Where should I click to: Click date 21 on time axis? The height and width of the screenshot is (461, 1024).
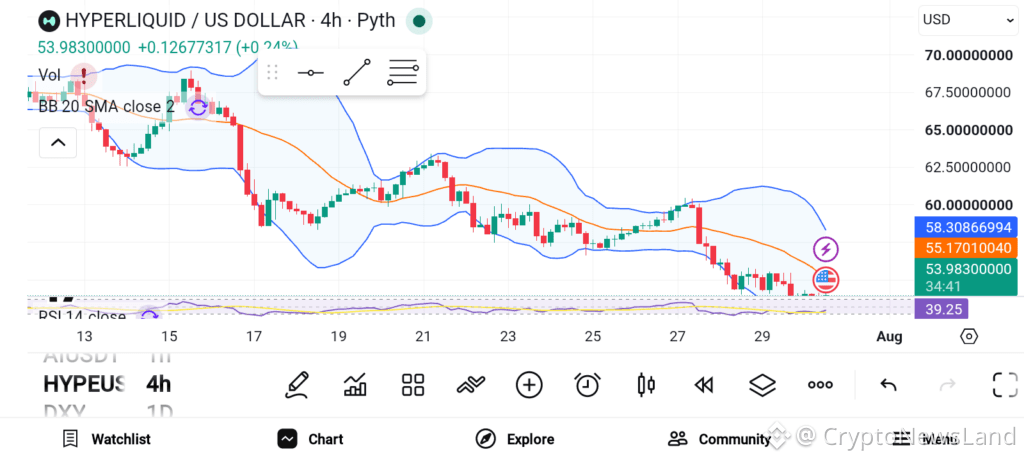[x=423, y=337]
